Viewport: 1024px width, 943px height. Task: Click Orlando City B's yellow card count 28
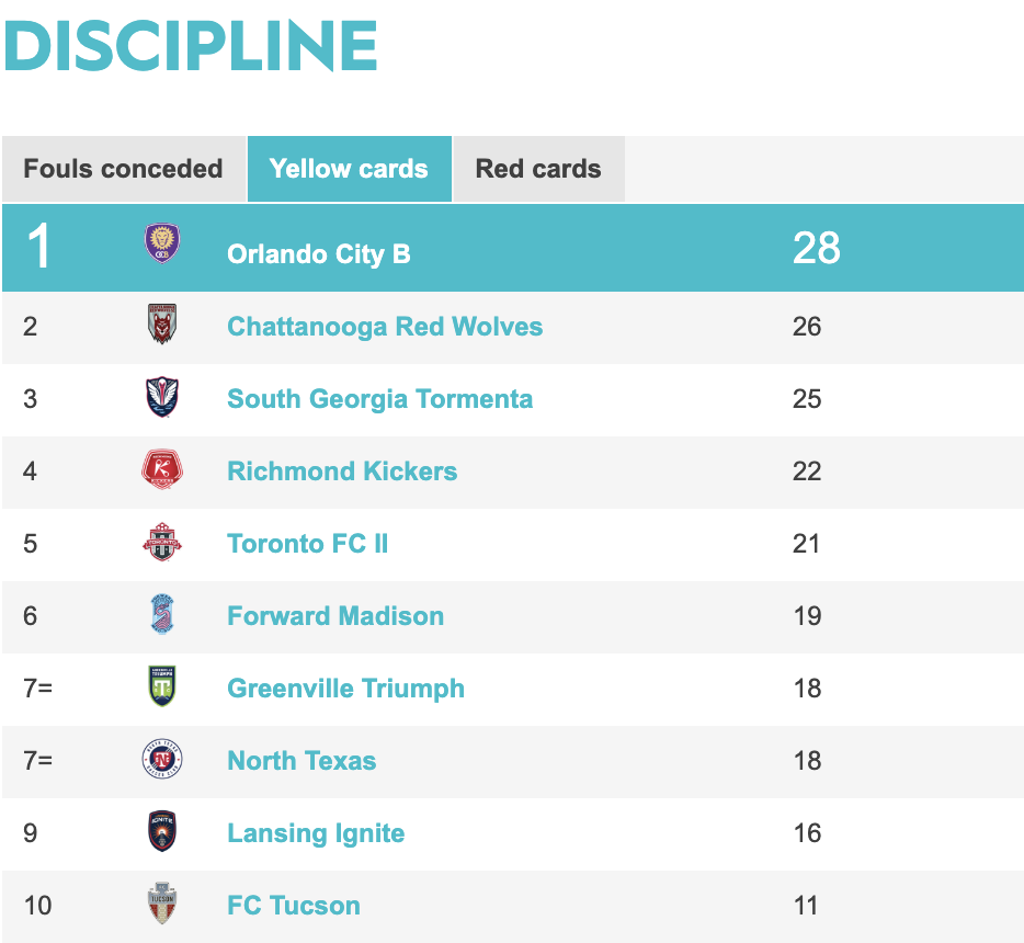(816, 248)
